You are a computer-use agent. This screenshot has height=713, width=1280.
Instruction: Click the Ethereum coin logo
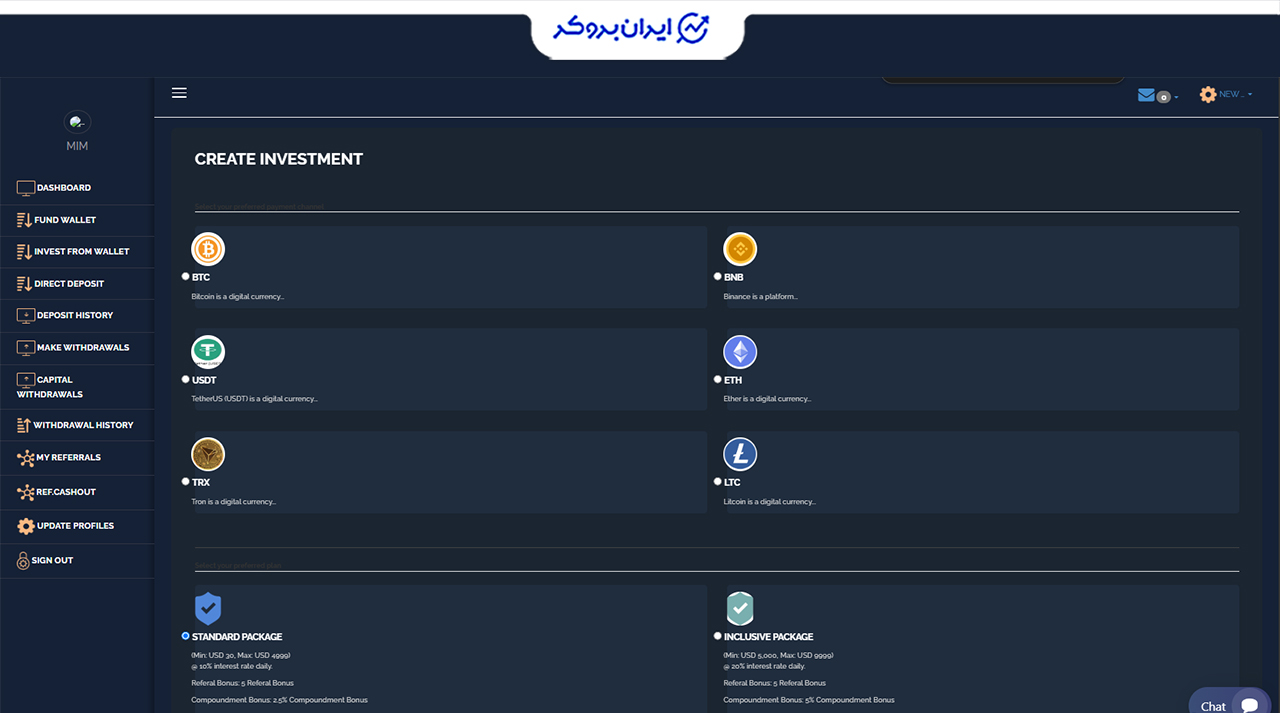740,352
